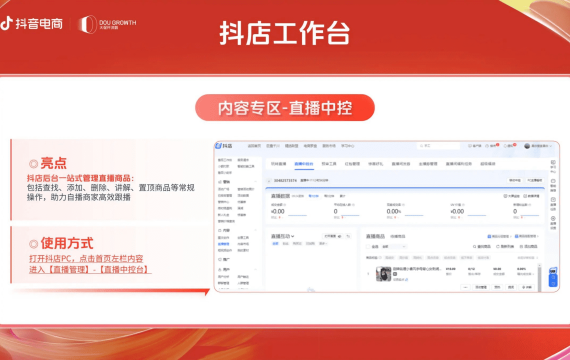Image resolution: width=570 pixels, height=360 pixels.
Task: Open the 红包管理 tab
Action: tap(352, 164)
